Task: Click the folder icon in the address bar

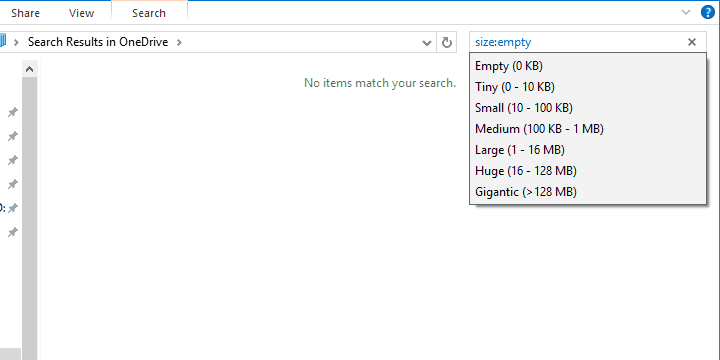Action: [3, 42]
